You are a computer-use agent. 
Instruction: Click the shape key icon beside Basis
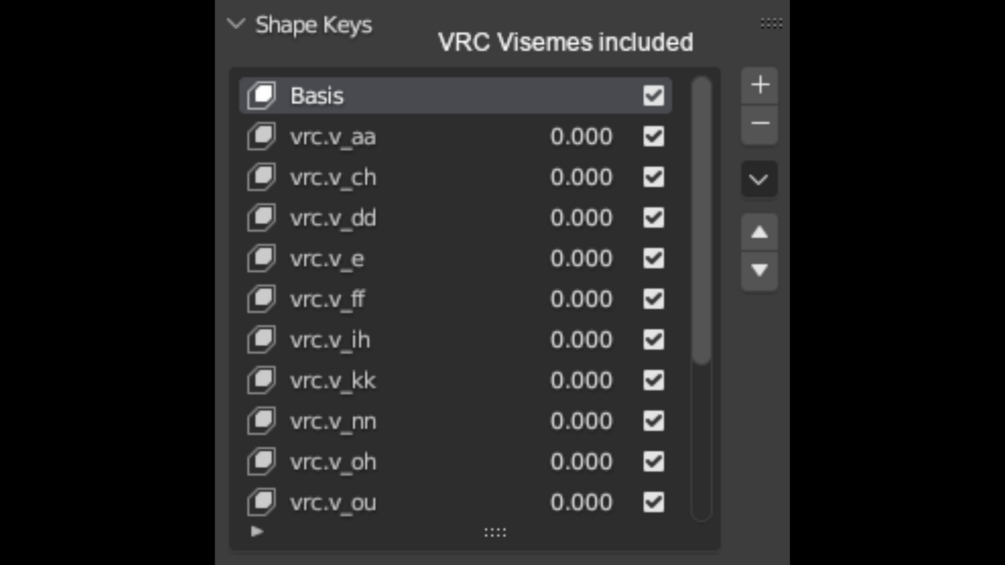pos(261,96)
